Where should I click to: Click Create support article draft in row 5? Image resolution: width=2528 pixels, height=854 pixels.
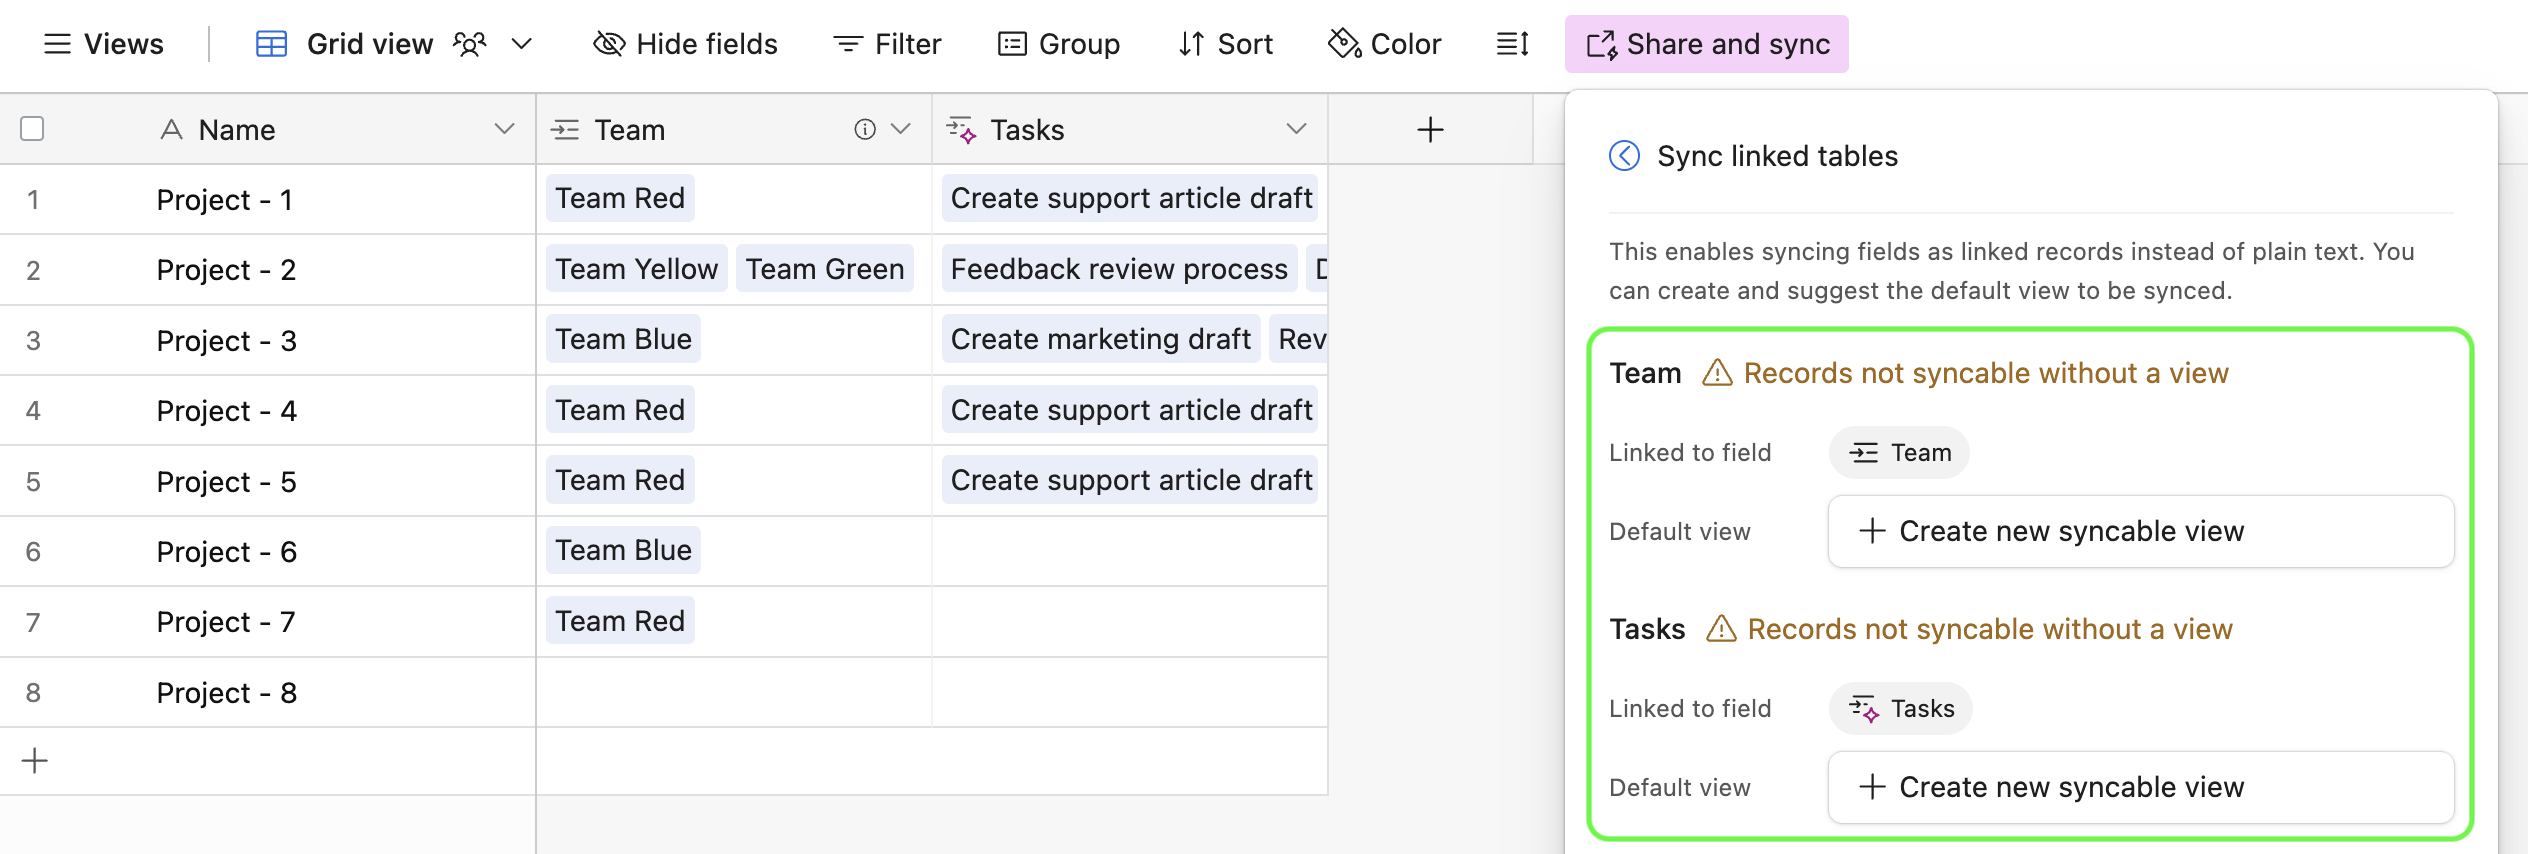coord(1130,480)
